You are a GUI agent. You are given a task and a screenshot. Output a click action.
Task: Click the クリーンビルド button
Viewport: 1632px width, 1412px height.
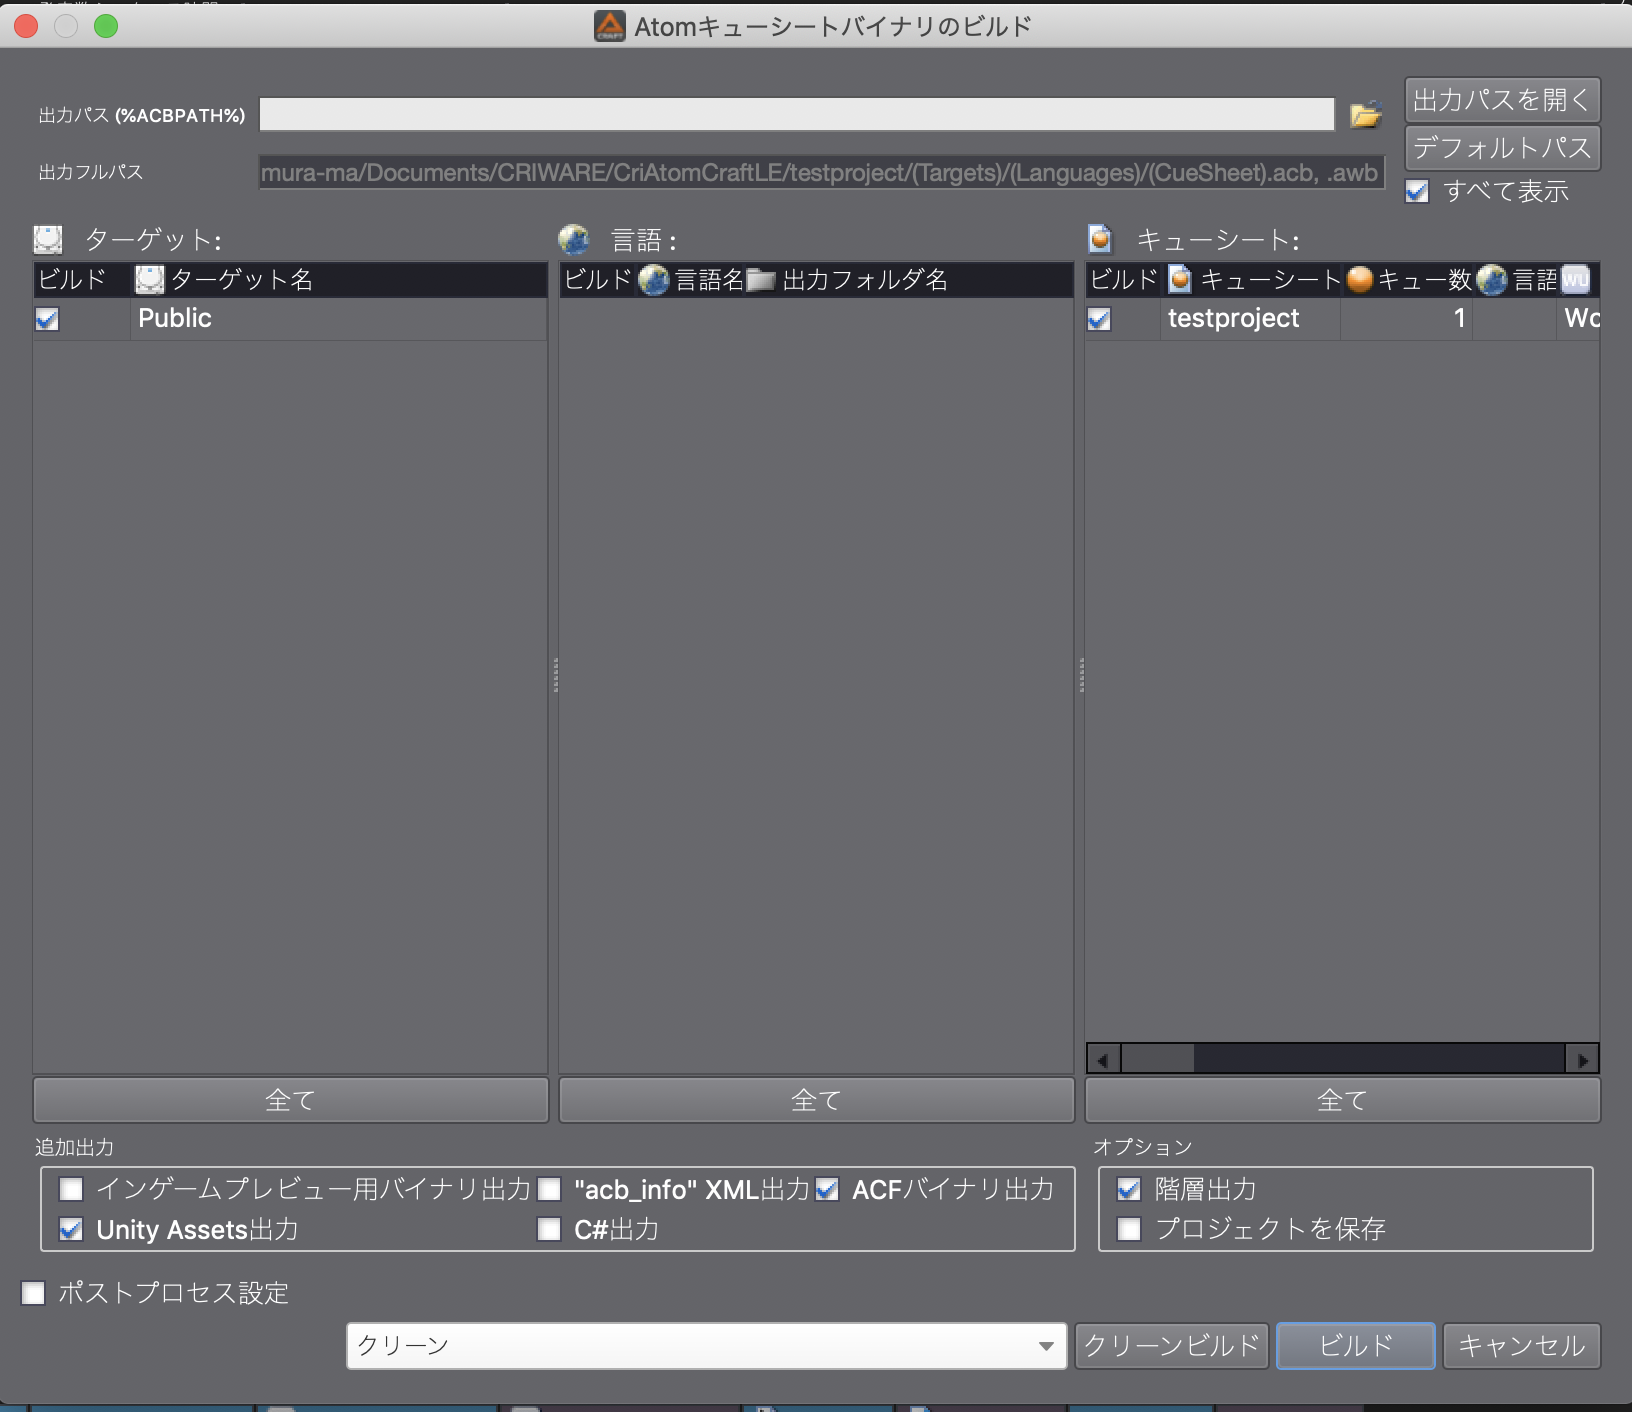tap(1172, 1346)
